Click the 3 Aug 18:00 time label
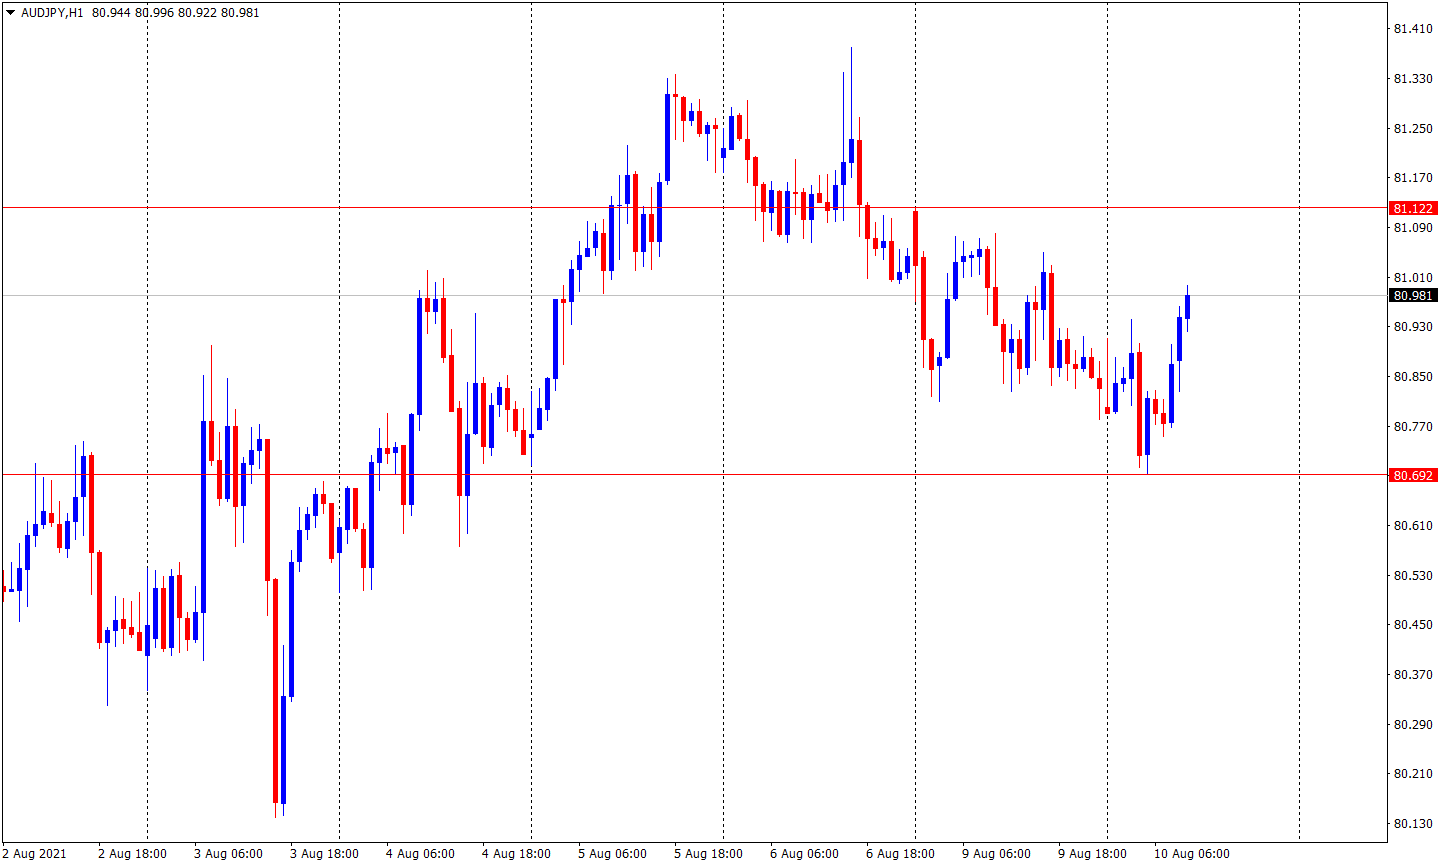This screenshot has height=866, width=1444. pos(324,854)
